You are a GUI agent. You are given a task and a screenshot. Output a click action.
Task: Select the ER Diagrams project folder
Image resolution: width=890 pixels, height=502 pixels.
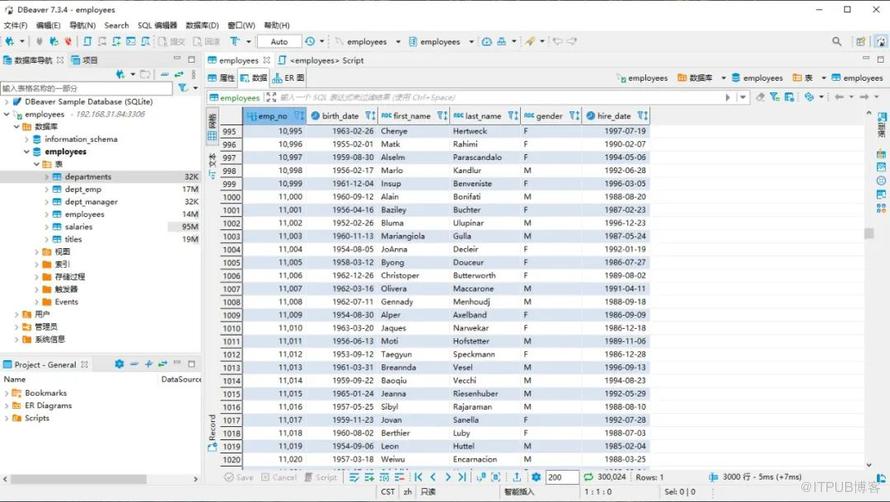point(48,405)
